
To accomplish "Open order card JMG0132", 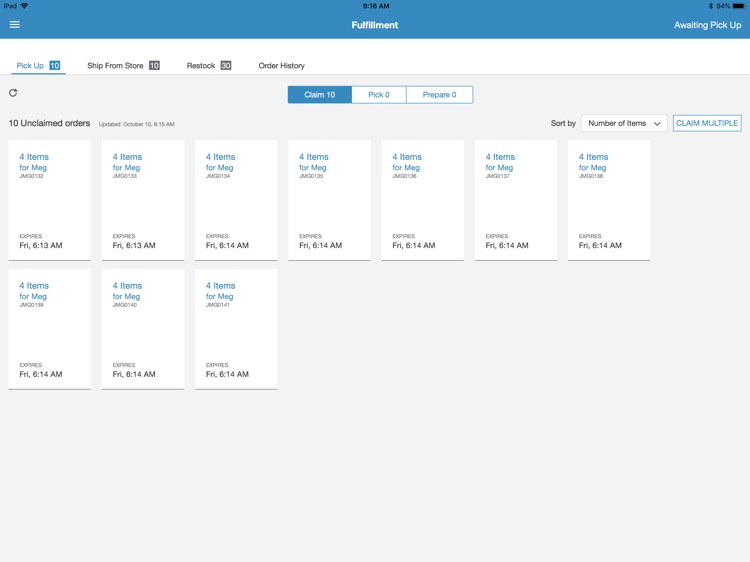I will [x=50, y=200].
